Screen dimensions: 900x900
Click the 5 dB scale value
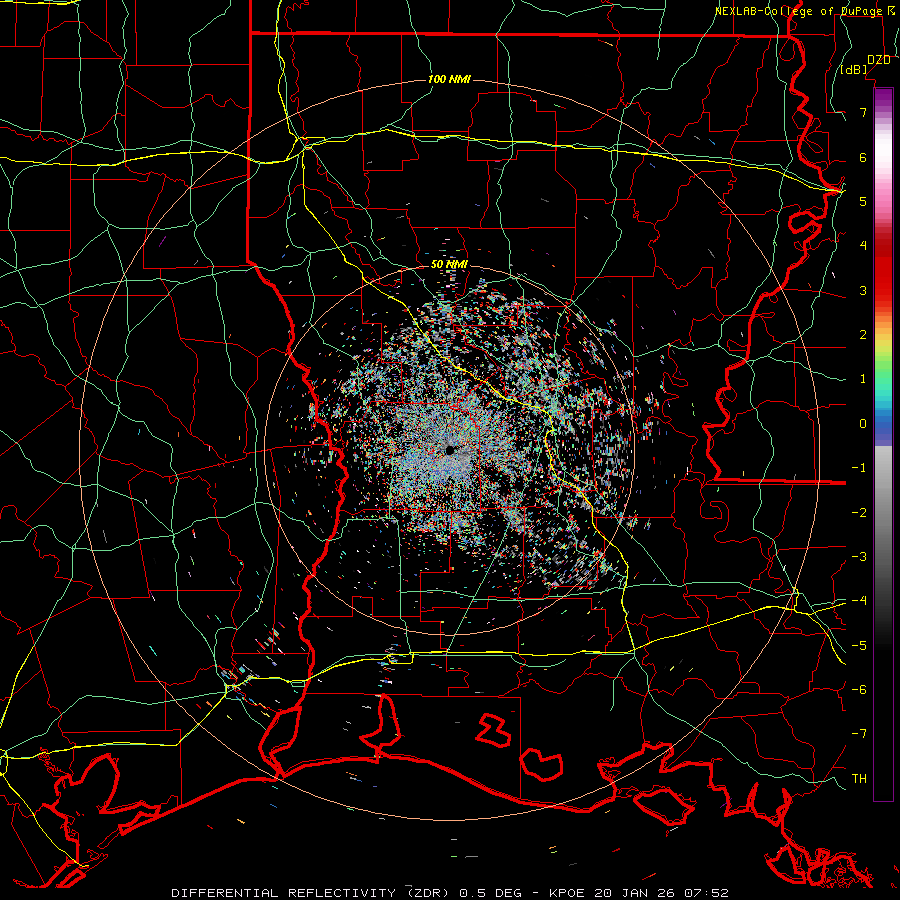click(863, 201)
